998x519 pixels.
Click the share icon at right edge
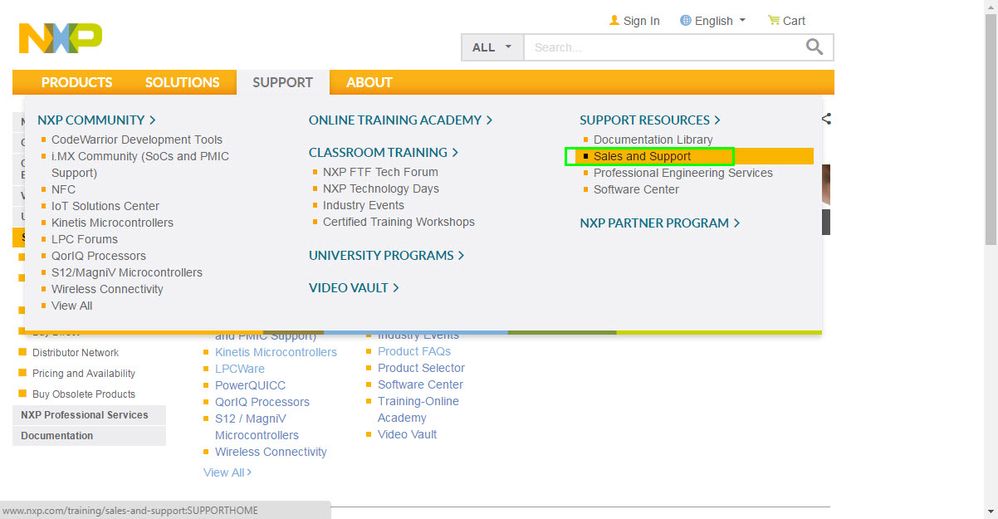tap(826, 118)
